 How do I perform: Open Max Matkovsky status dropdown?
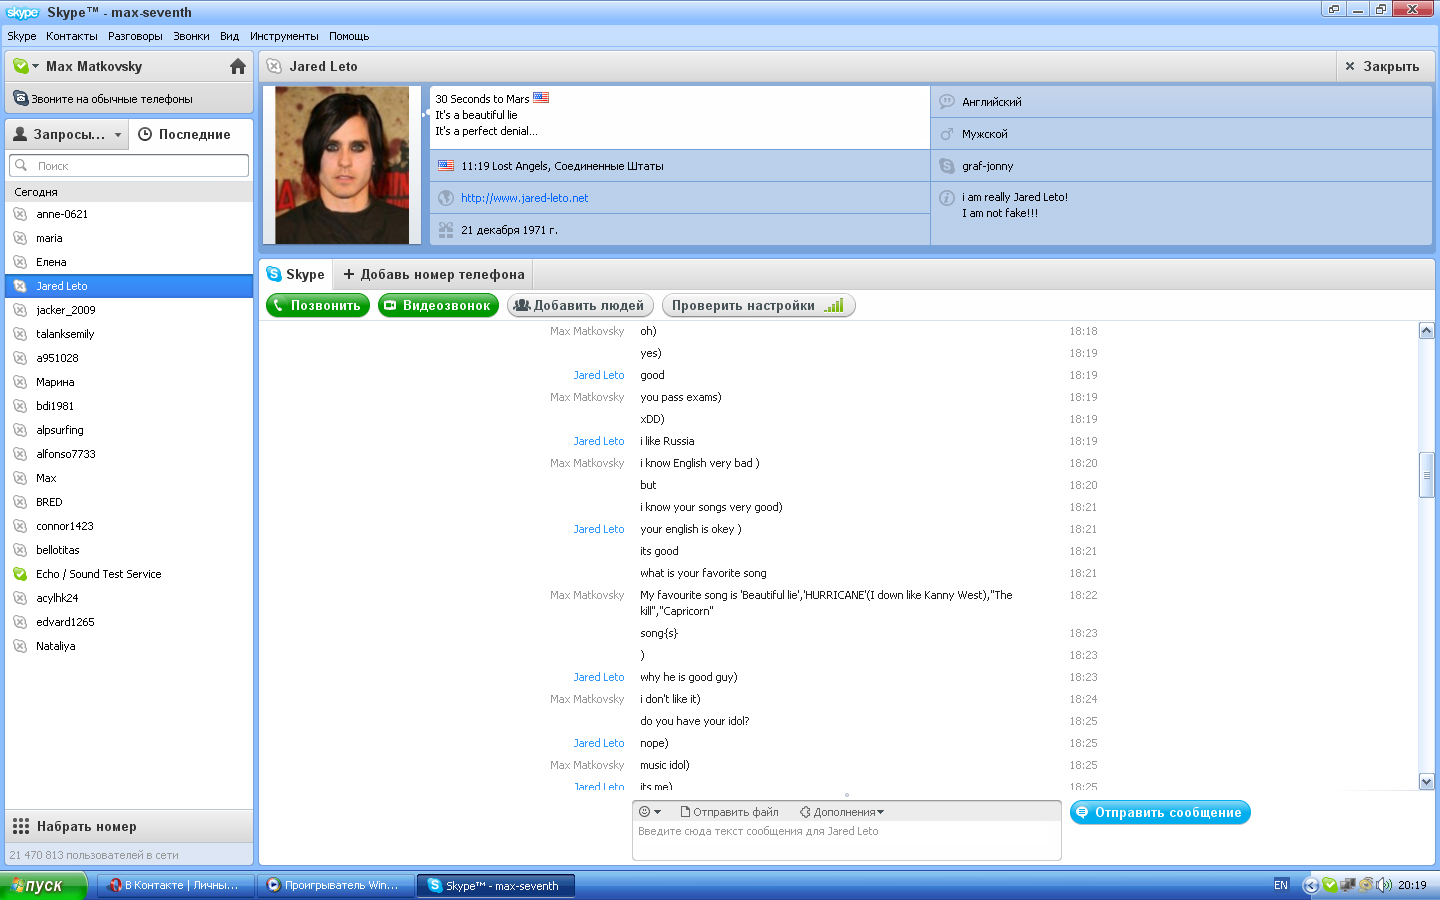pos(27,66)
